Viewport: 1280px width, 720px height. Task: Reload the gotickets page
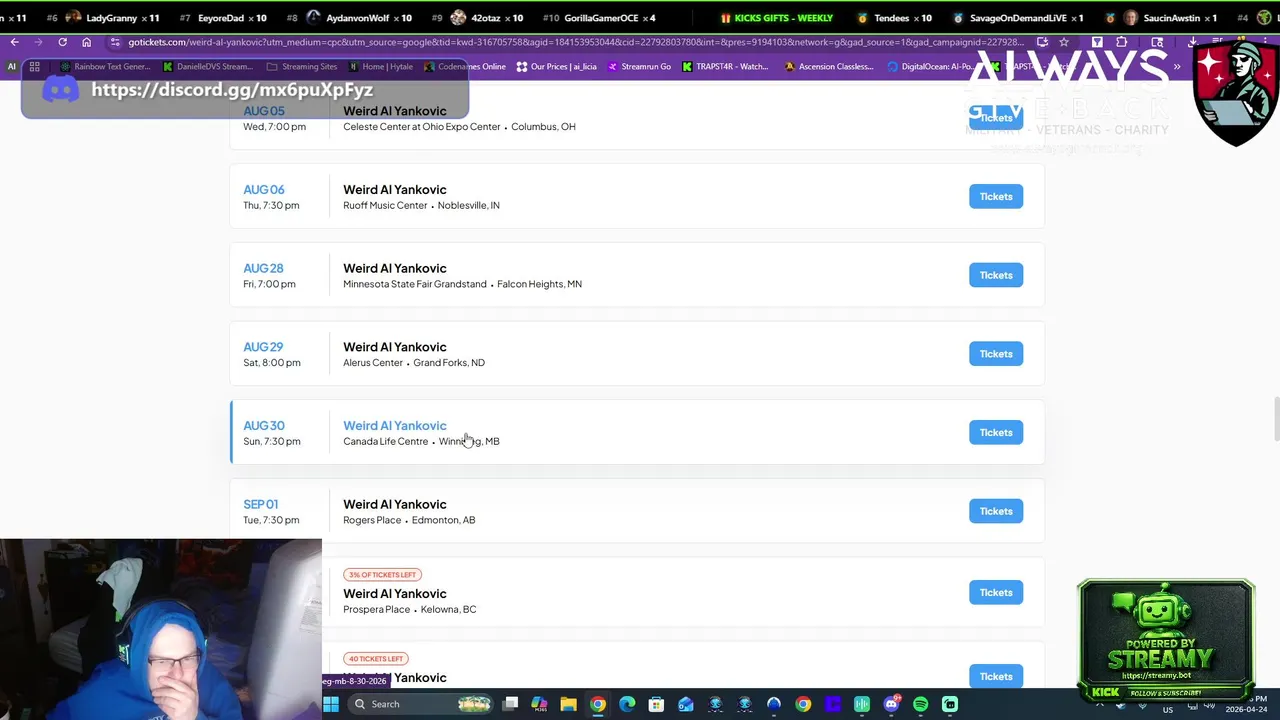pyautogui.click(x=62, y=42)
